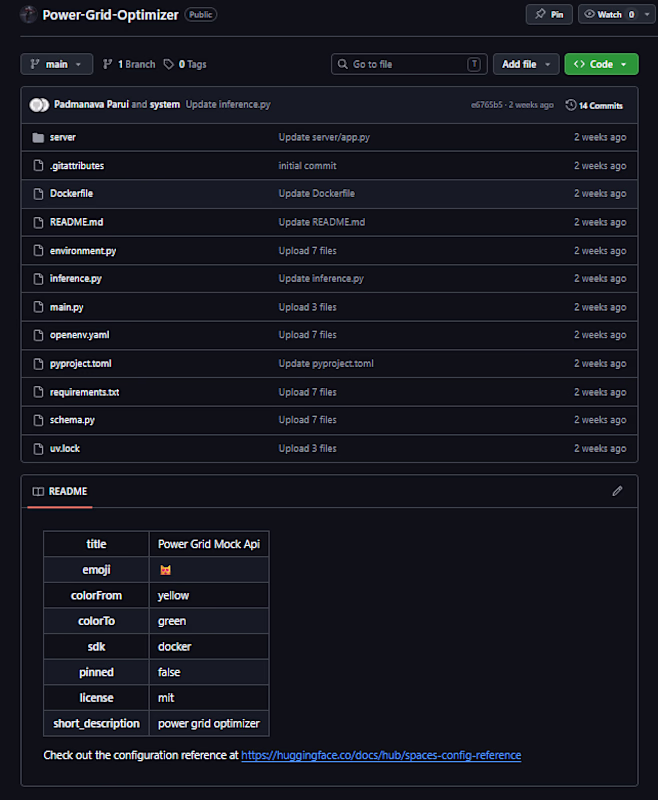Open the Add file dropdown
658x800 pixels.
[x=525, y=64]
